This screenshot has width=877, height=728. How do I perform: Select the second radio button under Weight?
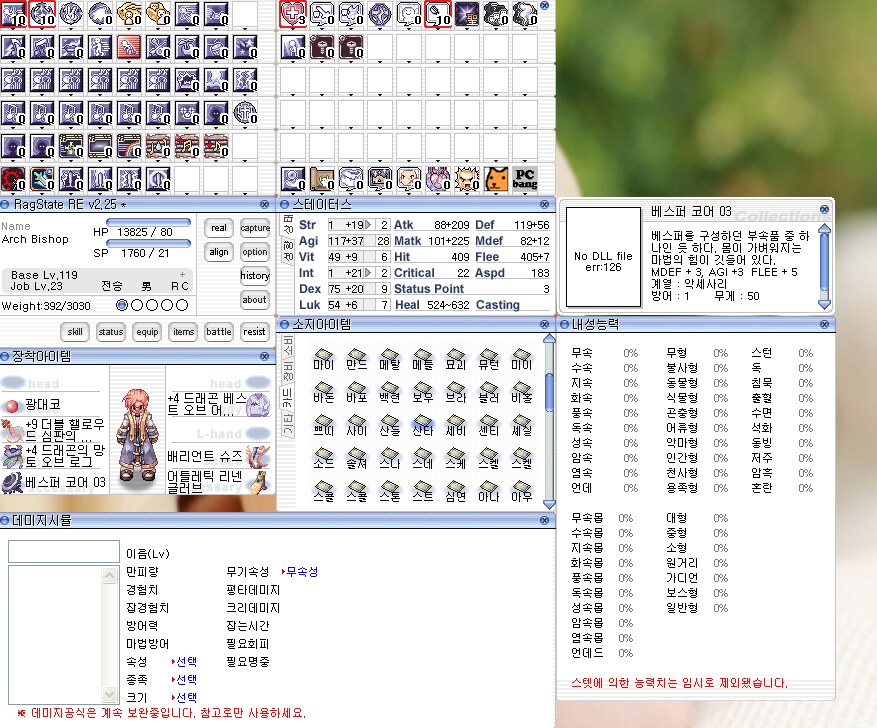pyautogui.click(x=137, y=305)
